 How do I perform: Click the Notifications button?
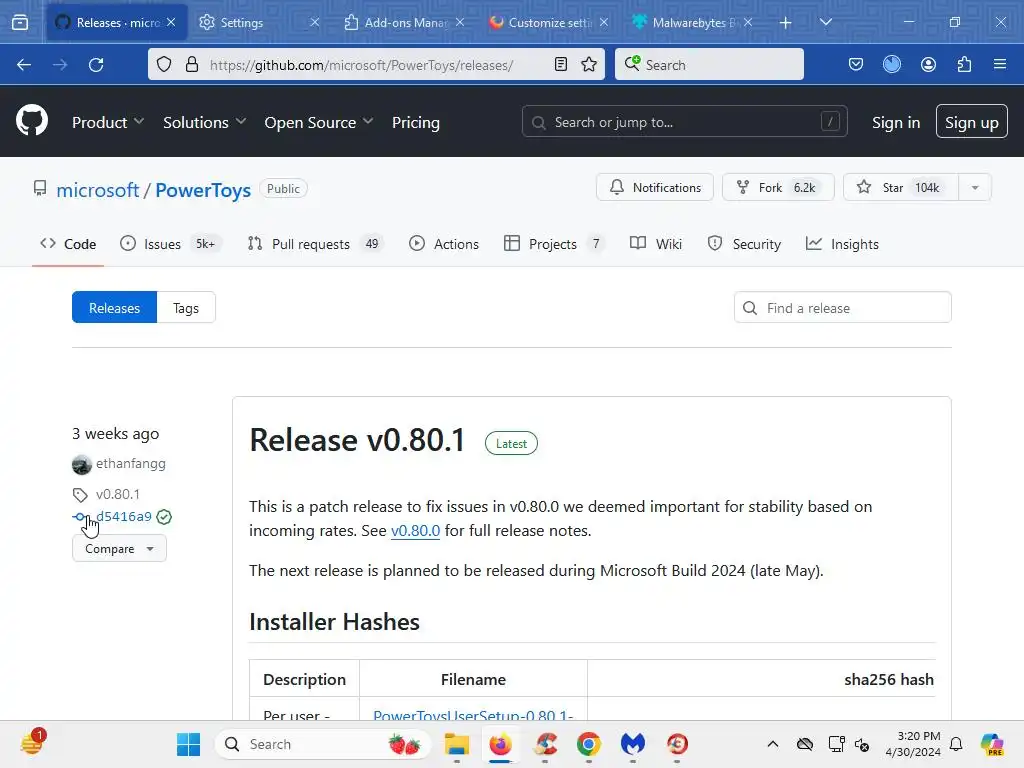654,187
